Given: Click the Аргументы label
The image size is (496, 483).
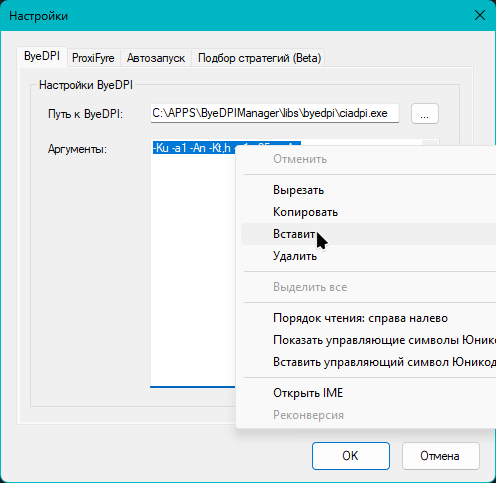Looking at the screenshot, I should [77, 149].
